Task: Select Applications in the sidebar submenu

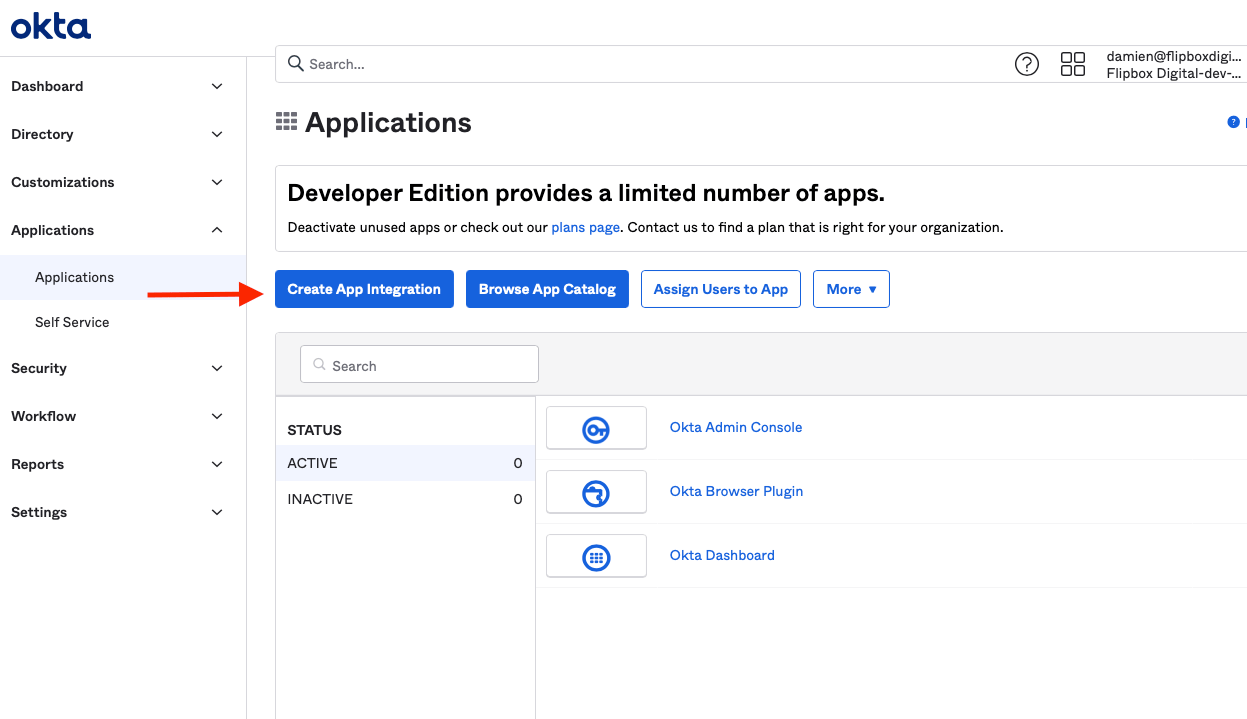Action: [74, 277]
